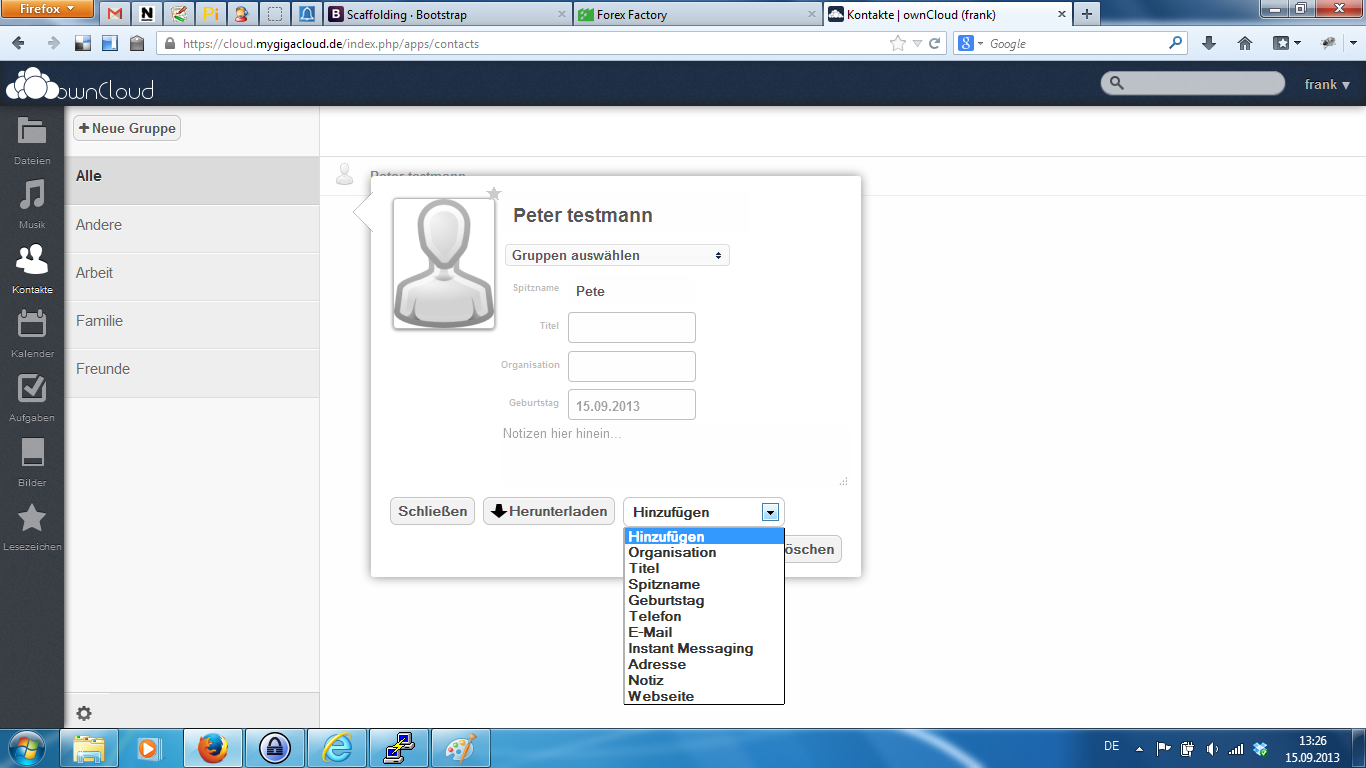Click the contact avatar photo

(444, 263)
